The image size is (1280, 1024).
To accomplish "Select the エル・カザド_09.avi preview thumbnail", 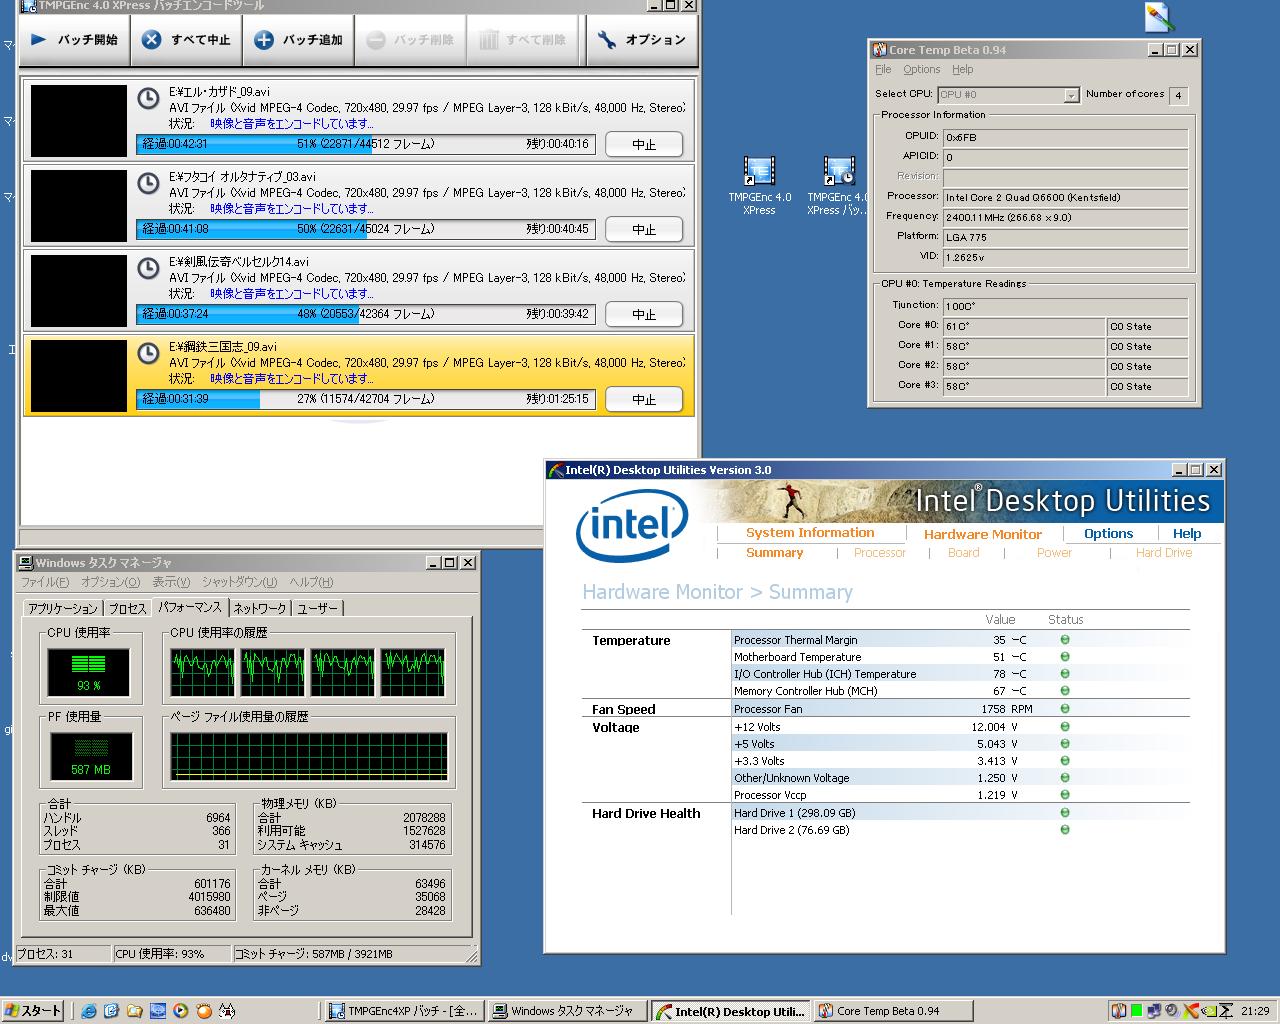I will click(79, 120).
